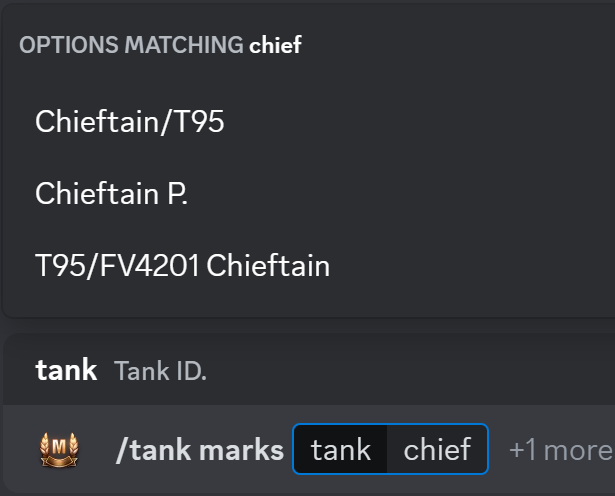
Task: Click the tank label inside the command pill
Action: click(x=341, y=450)
